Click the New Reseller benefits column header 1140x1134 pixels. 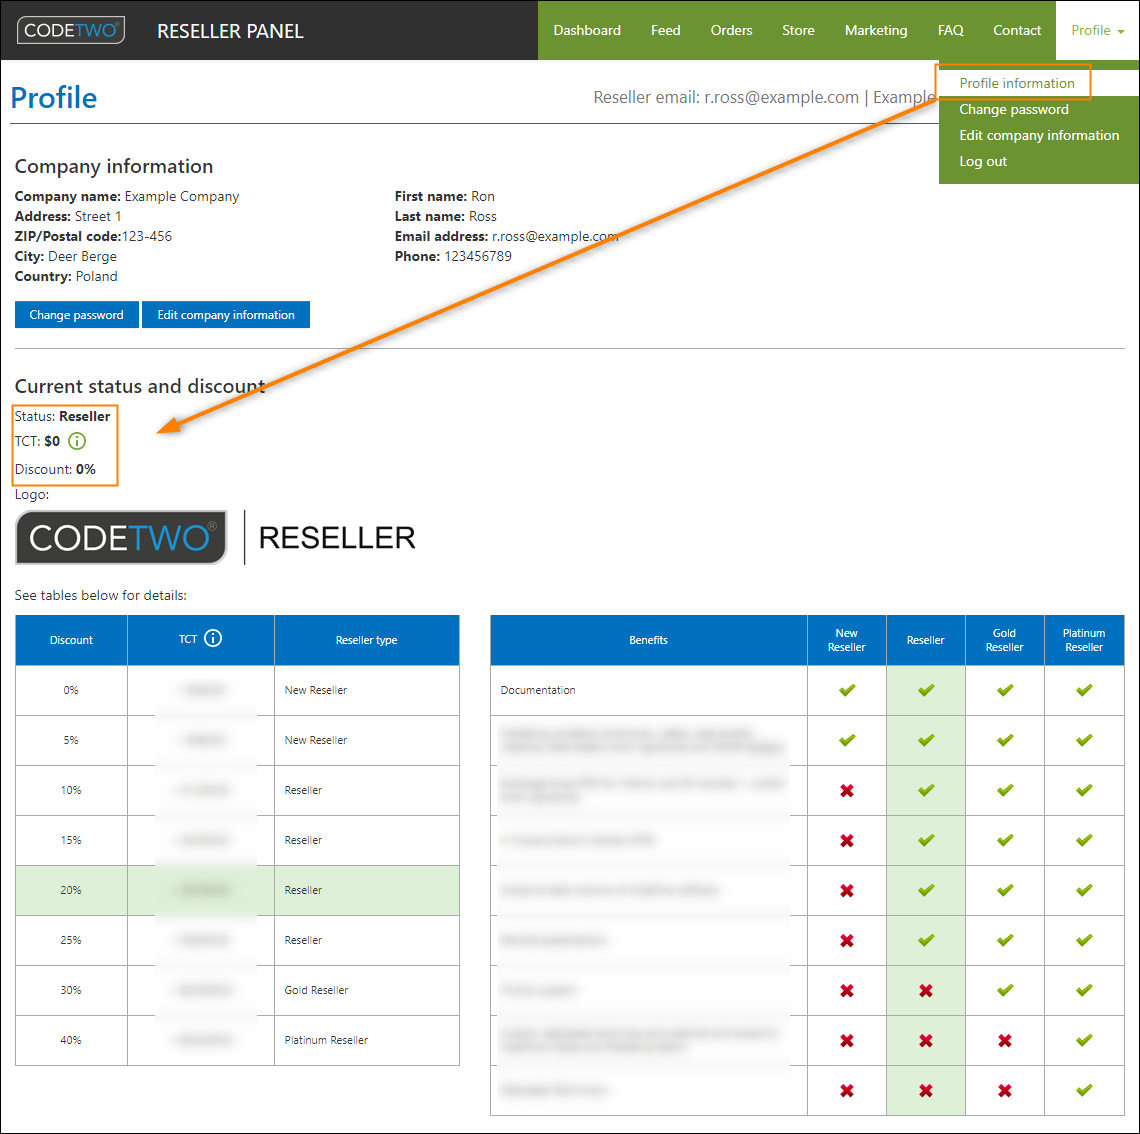[x=846, y=640]
